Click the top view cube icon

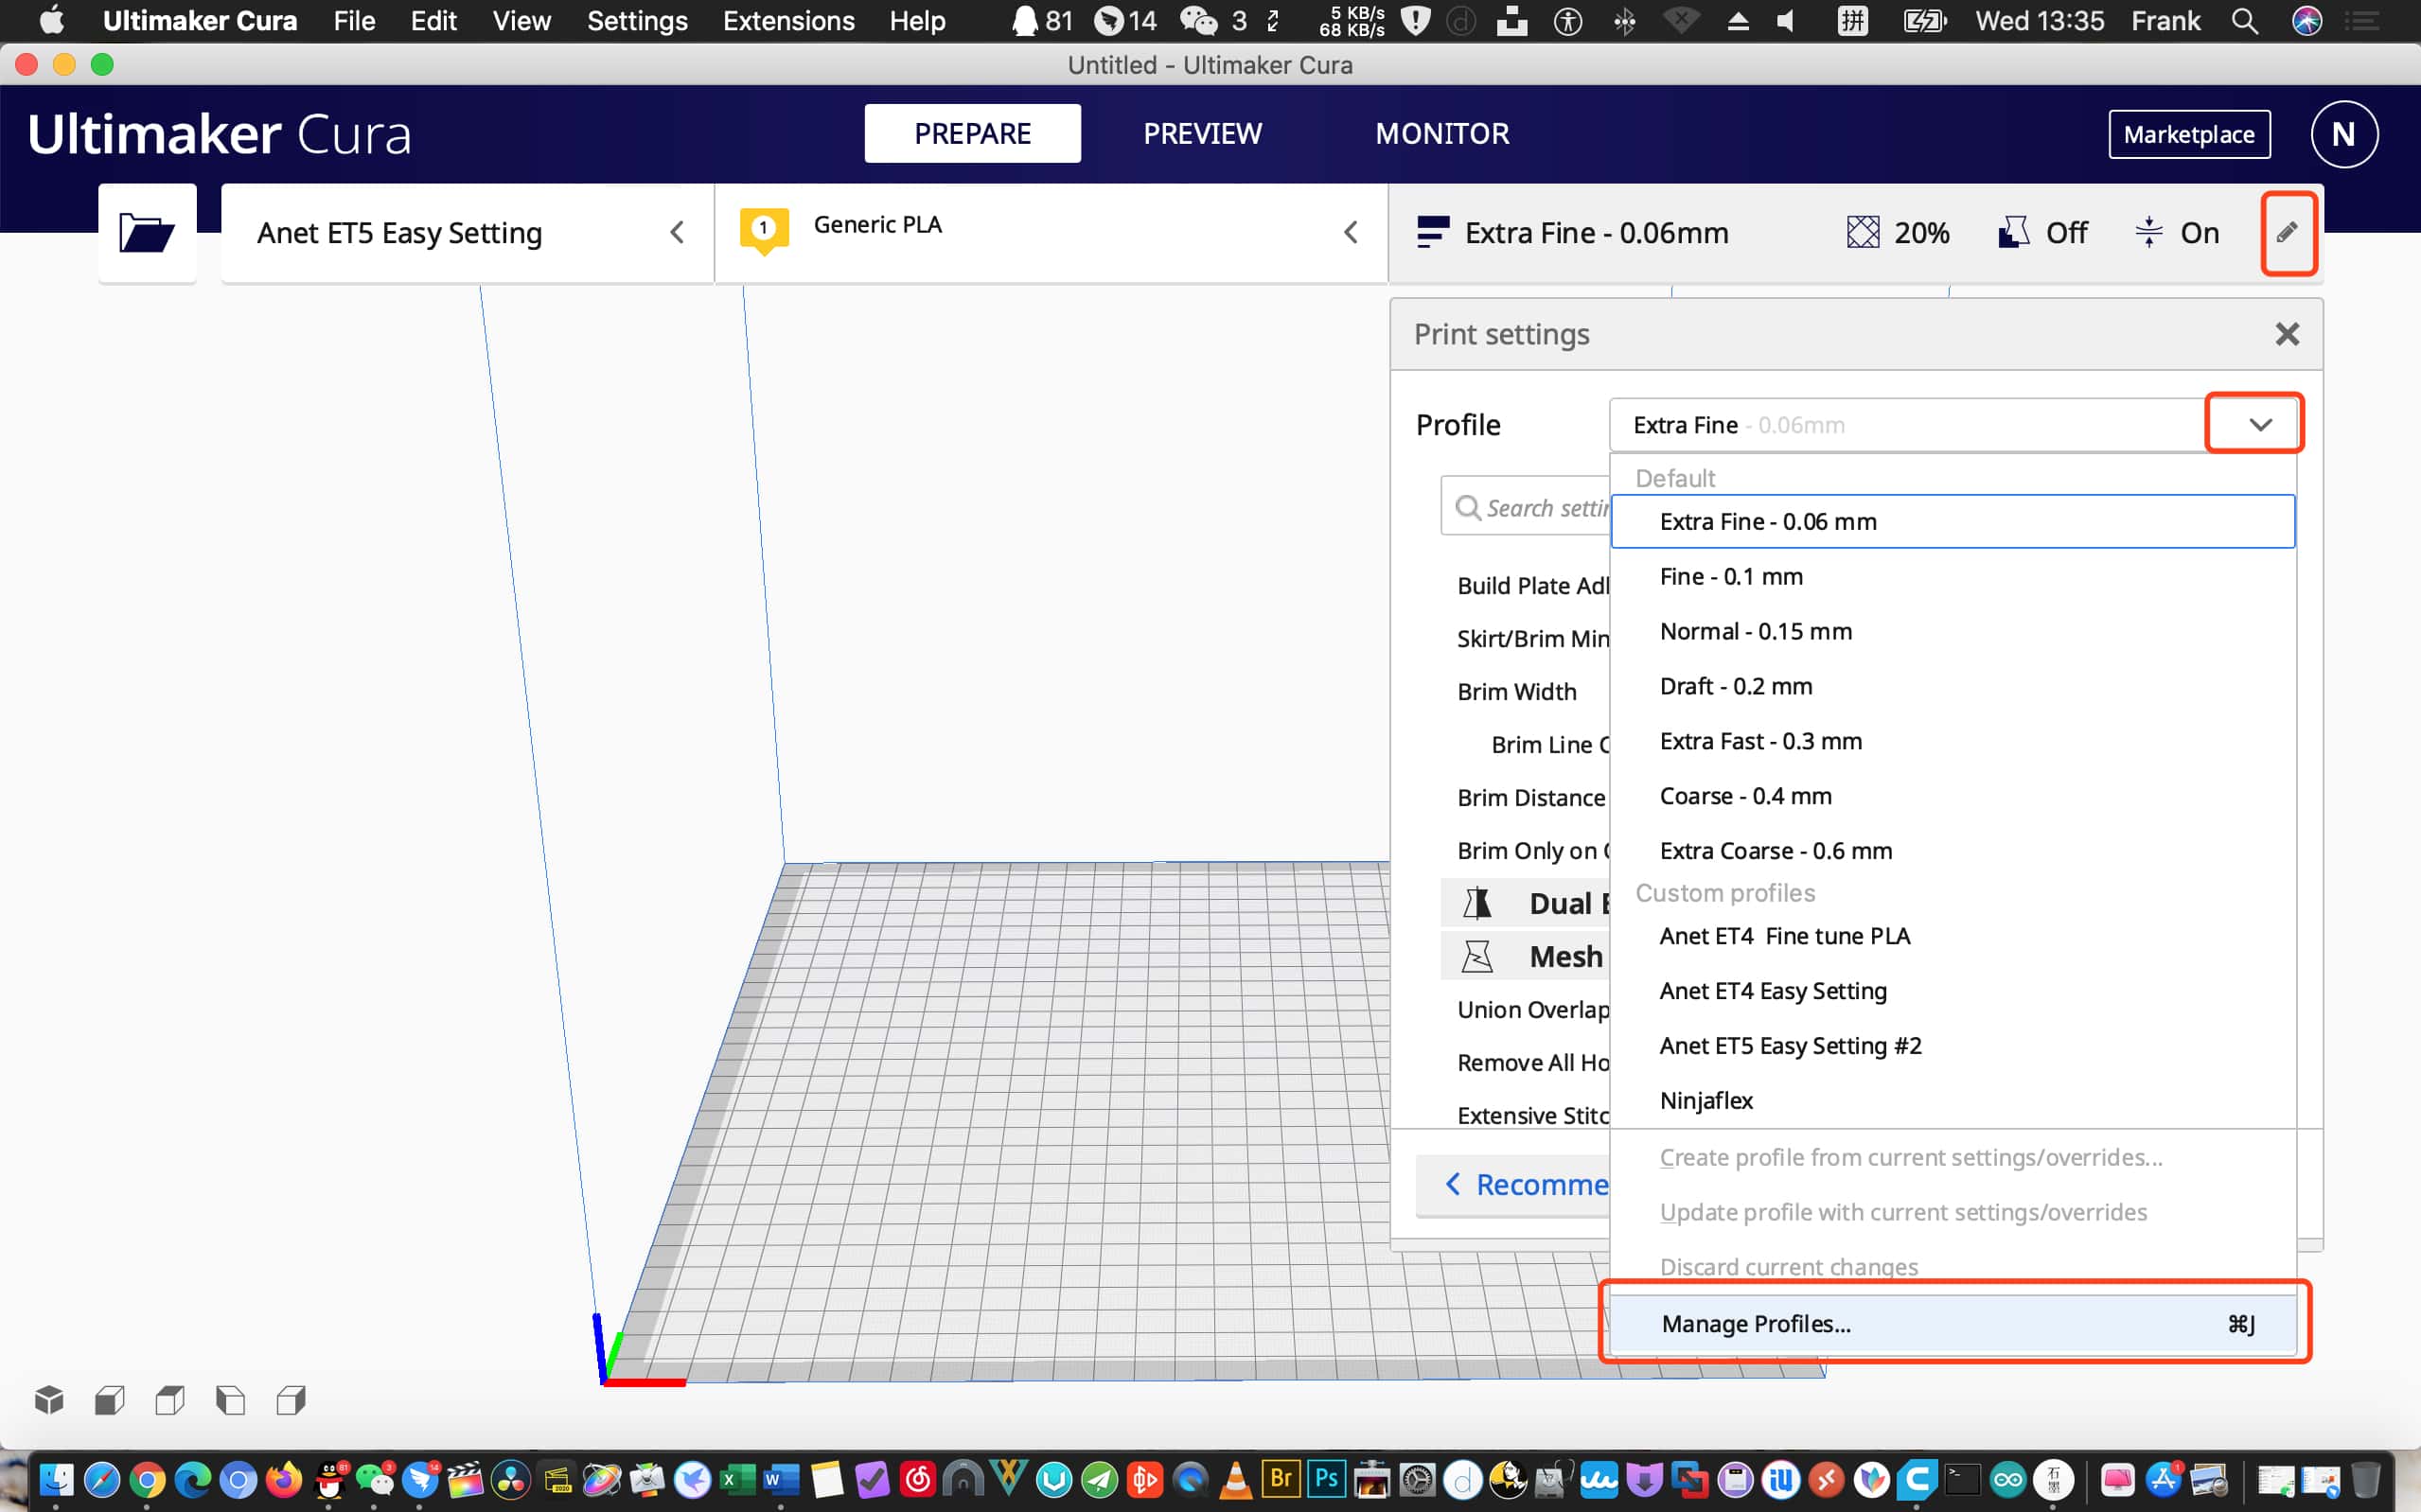(170, 1400)
